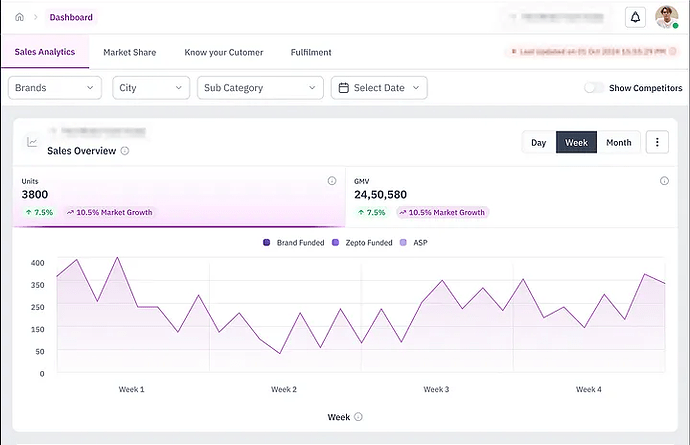Click the ASP legend color swatch
This screenshot has width=690, height=445.
click(x=403, y=243)
